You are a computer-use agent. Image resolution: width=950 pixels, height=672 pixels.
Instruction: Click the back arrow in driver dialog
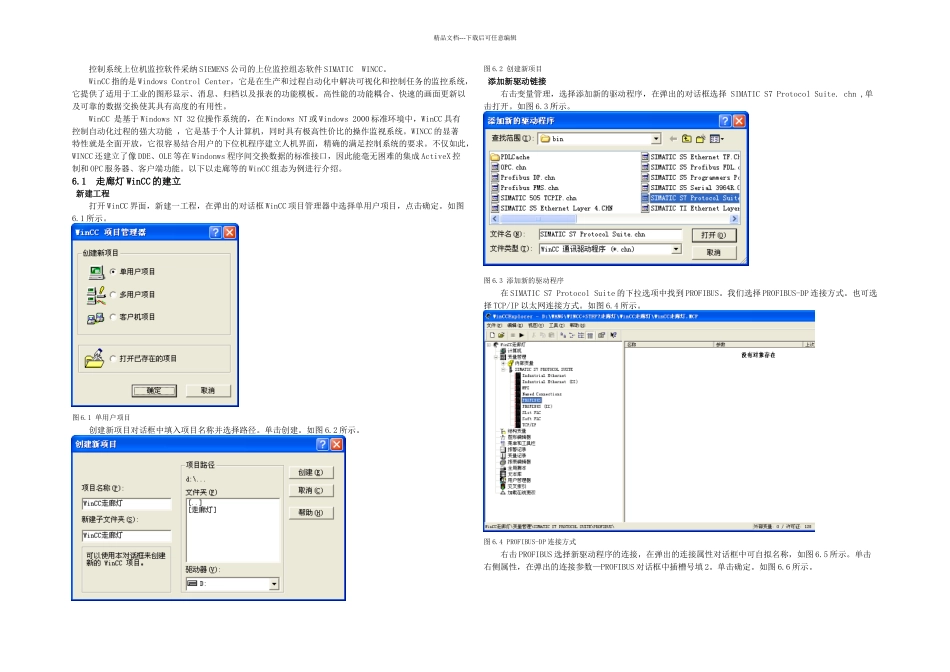point(673,139)
